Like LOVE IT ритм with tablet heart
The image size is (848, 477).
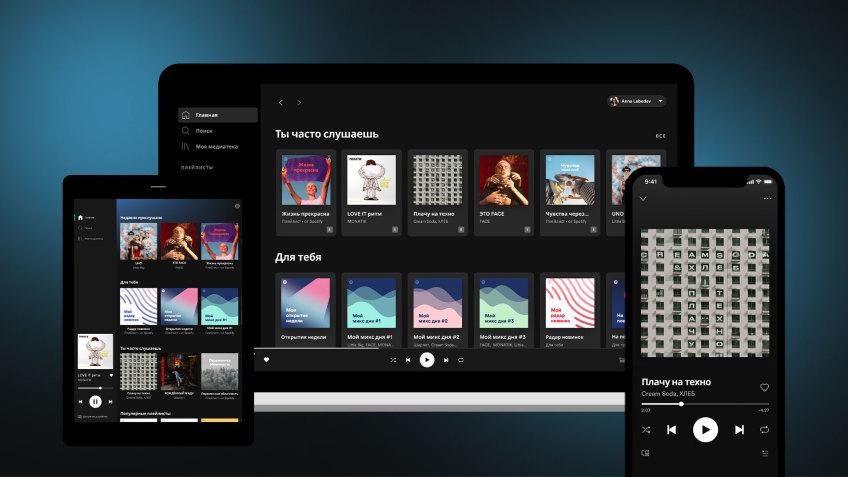[111, 375]
